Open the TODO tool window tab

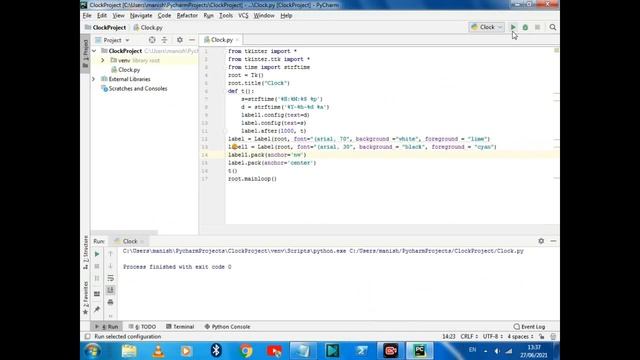tap(142, 327)
